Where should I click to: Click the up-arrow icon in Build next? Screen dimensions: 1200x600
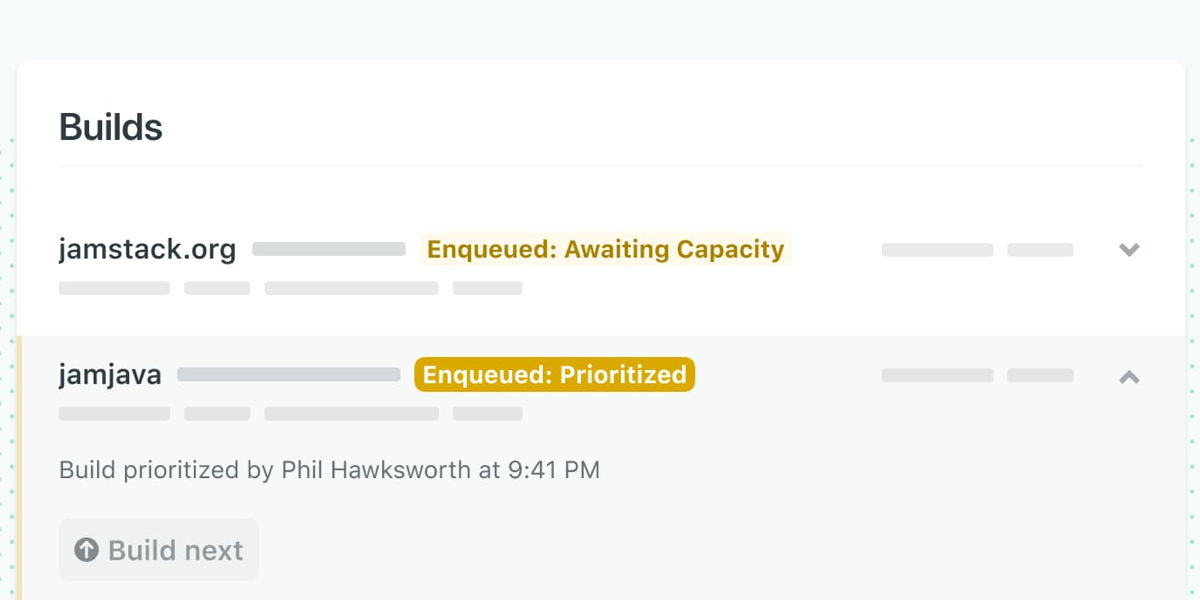[87, 550]
